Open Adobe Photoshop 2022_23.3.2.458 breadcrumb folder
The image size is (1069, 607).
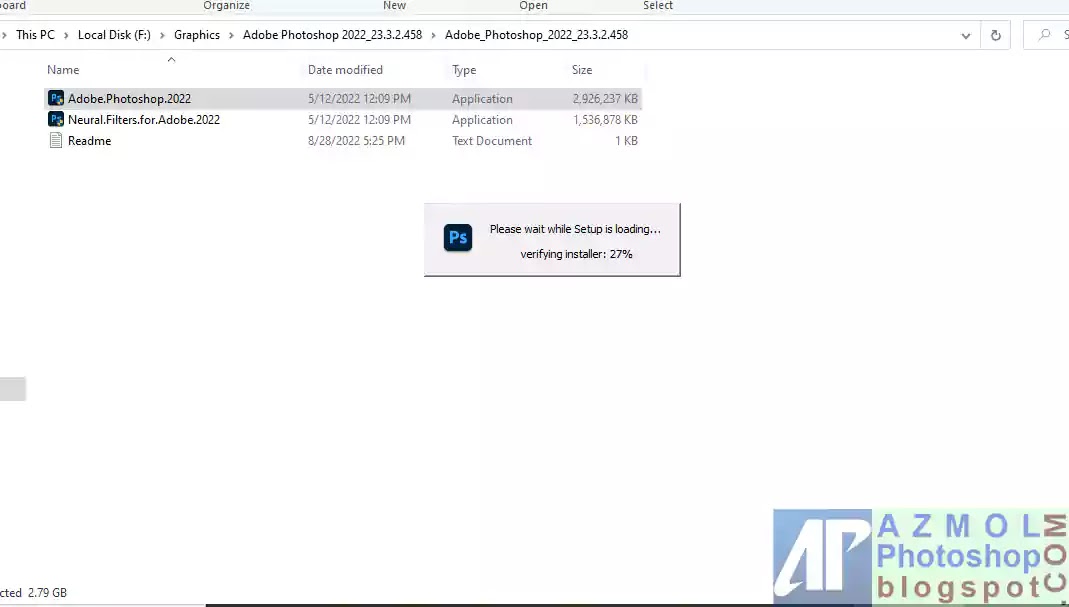333,35
